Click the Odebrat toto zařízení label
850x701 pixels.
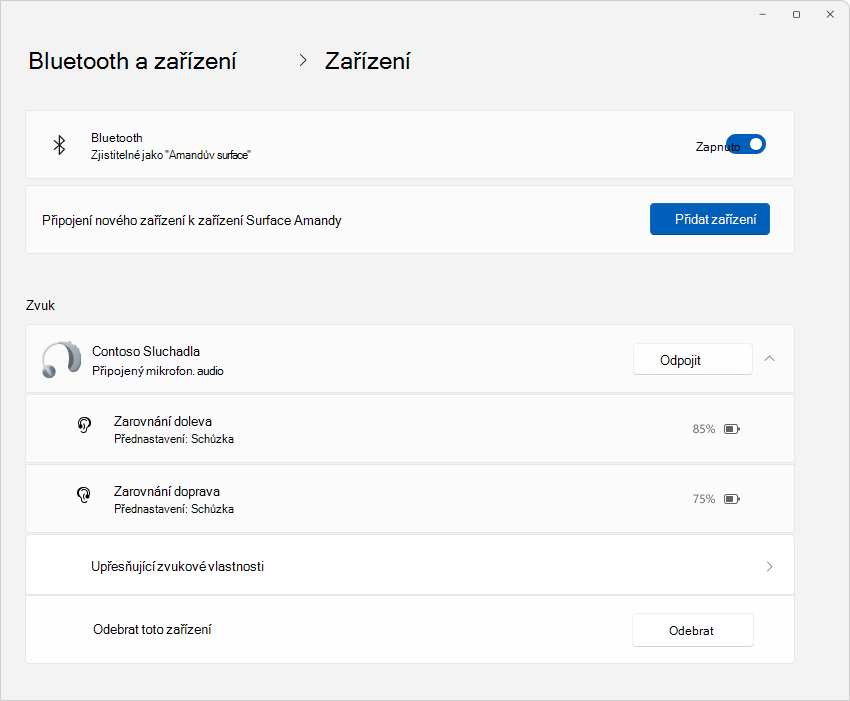click(x=152, y=629)
